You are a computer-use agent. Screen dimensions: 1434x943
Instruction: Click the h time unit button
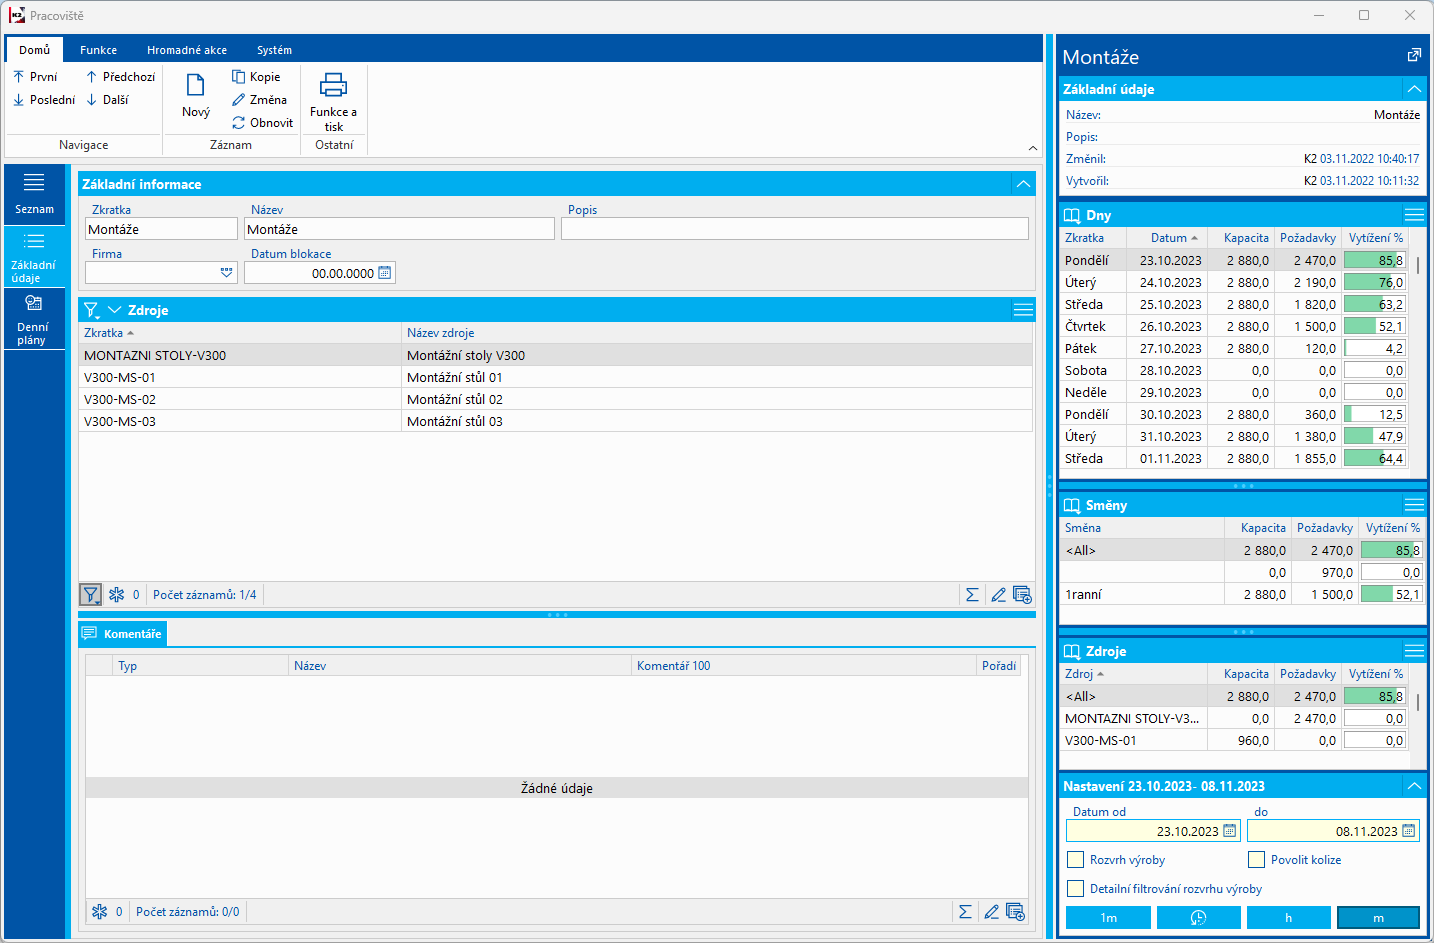(1288, 918)
